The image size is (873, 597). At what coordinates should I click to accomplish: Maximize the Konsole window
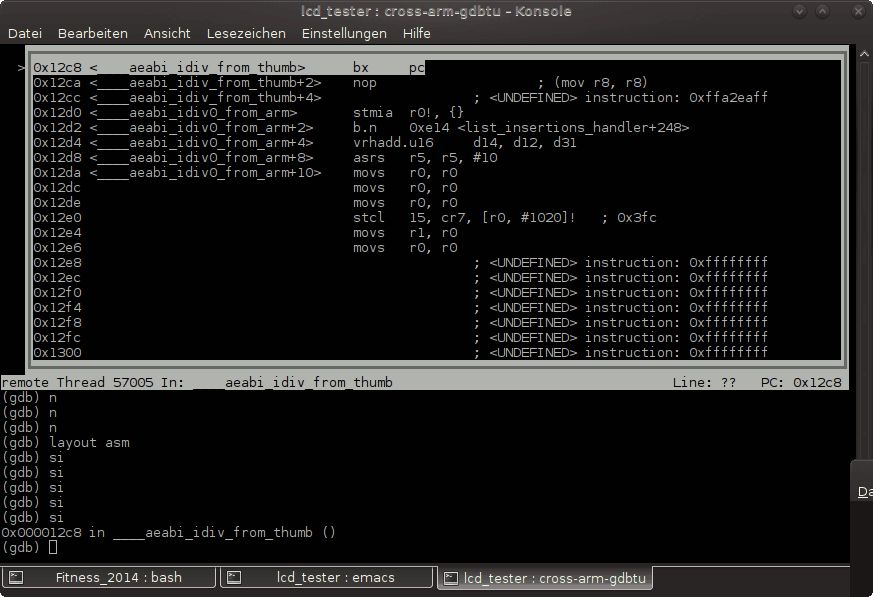click(x=822, y=11)
